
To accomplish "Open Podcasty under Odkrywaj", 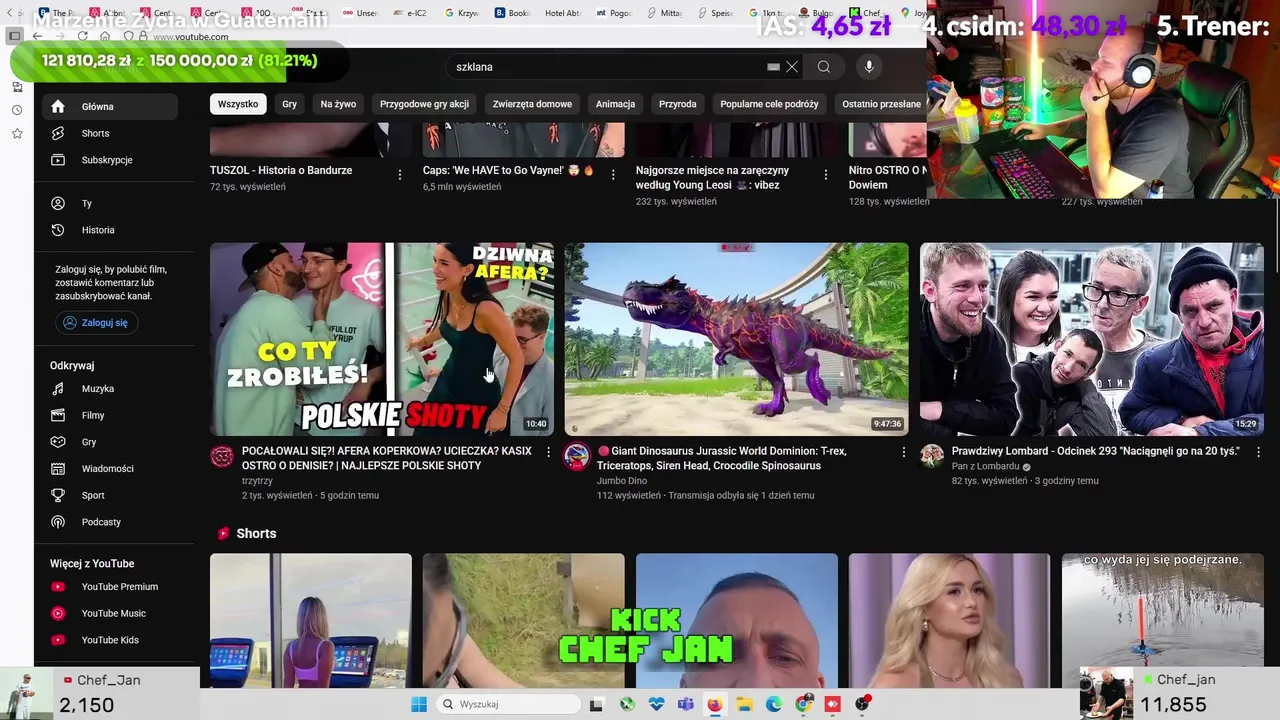I will click(x=109, y=522).
